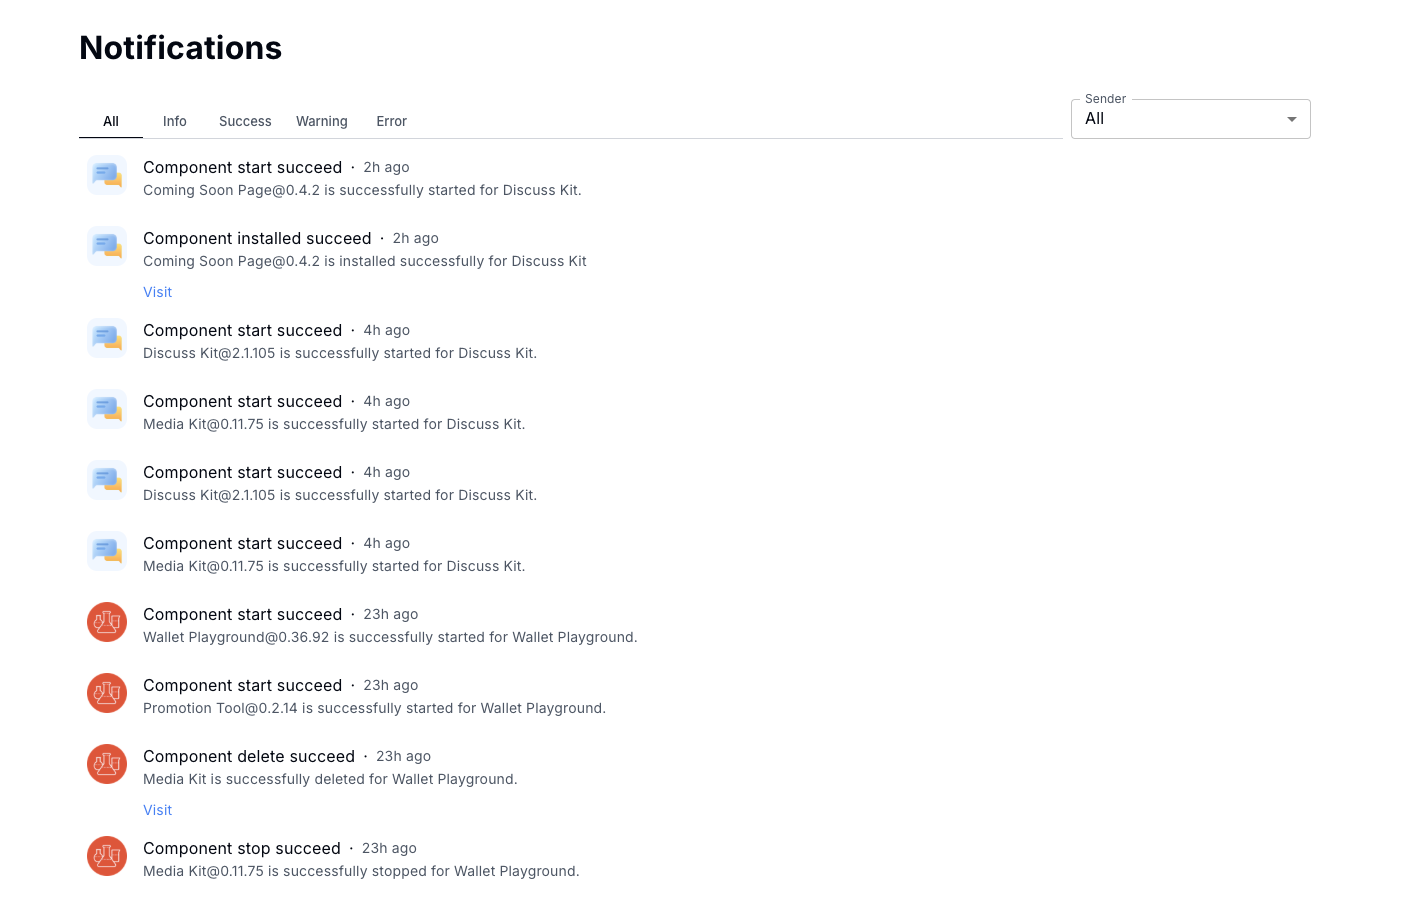
Task: Click the Sender dropdown arrow
Action: 1291,119
